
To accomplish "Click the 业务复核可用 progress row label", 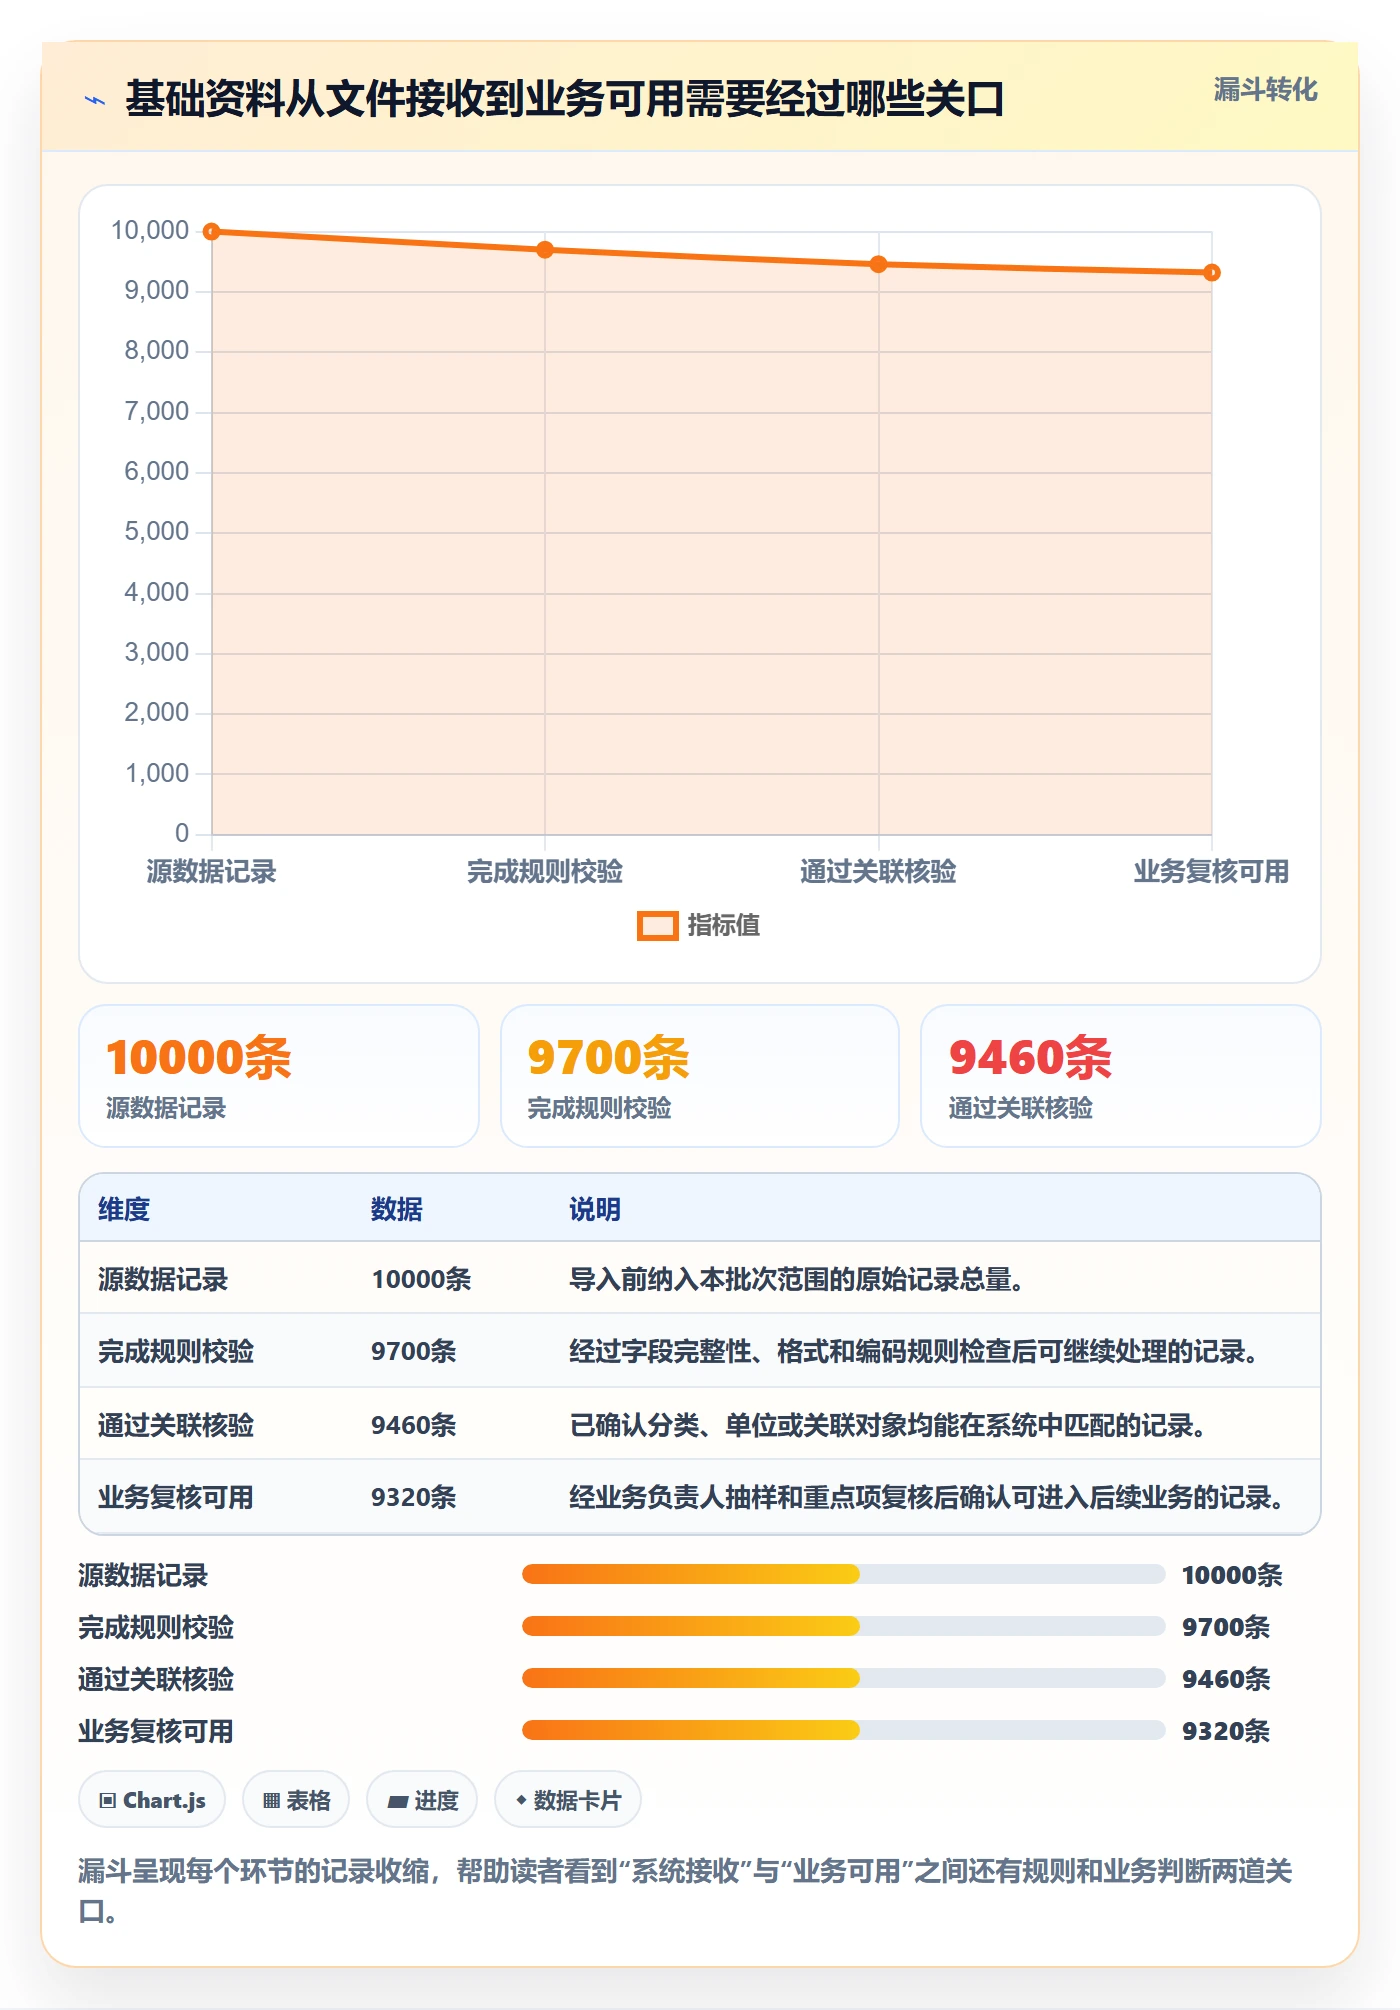I will pyautogui.click(x=156, y=1731).
